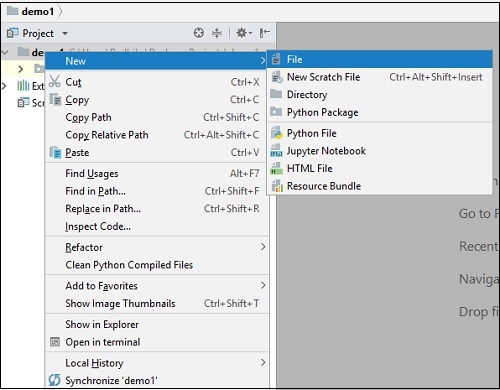Click the hide Project panel icon
Viewport: 500px width, 390px height.
coord(265,33)
